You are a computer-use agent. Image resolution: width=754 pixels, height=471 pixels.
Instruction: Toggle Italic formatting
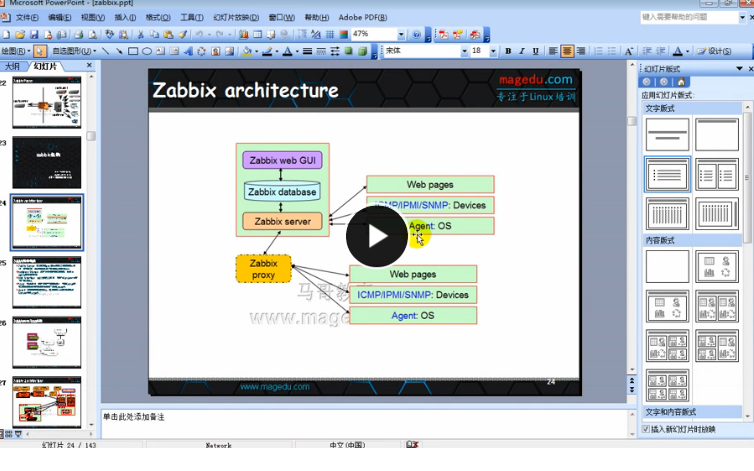pos(522,51)
